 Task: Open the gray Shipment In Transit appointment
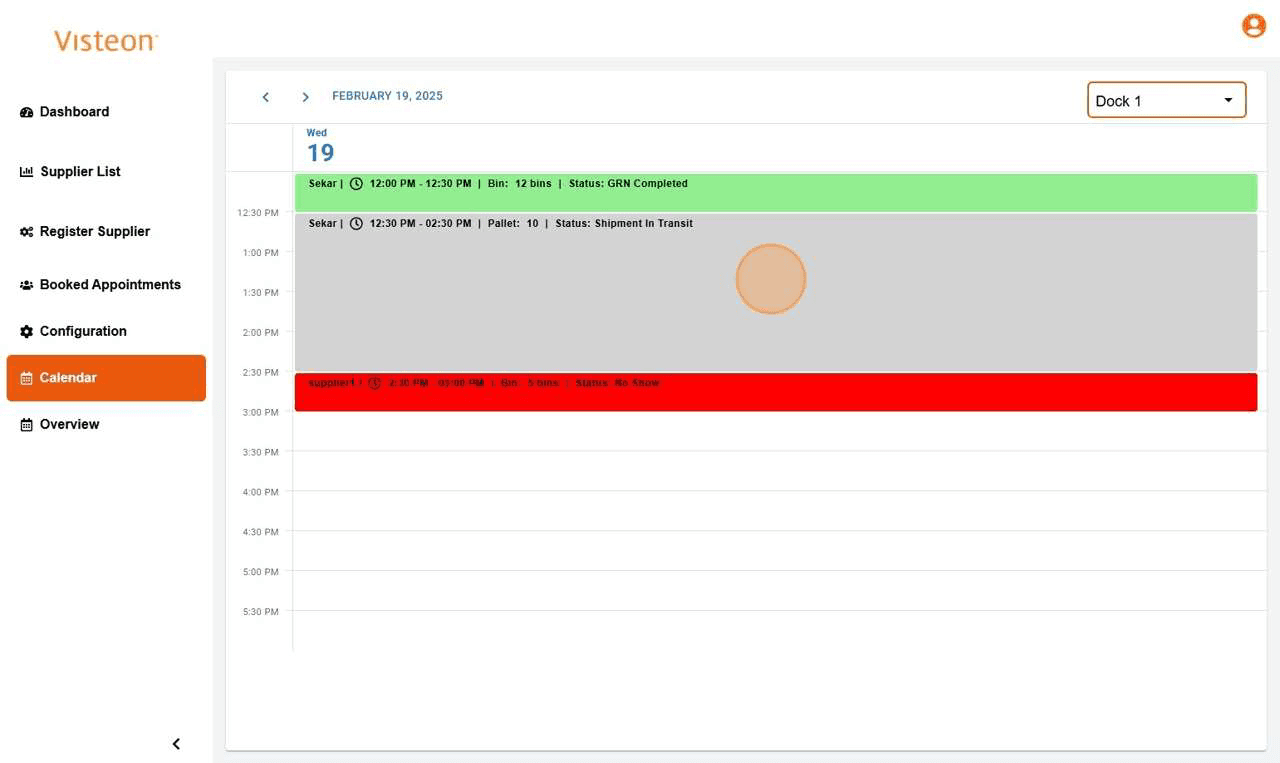click(776, 292)
